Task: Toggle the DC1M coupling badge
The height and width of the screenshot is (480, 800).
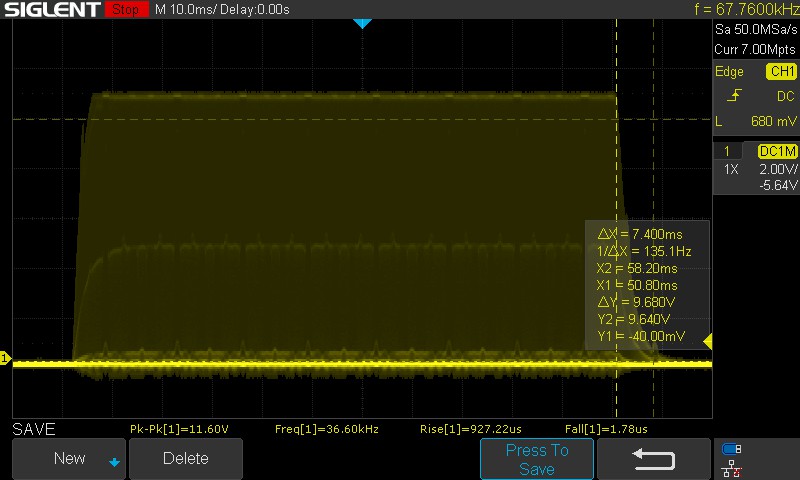Action: [777, 151]
